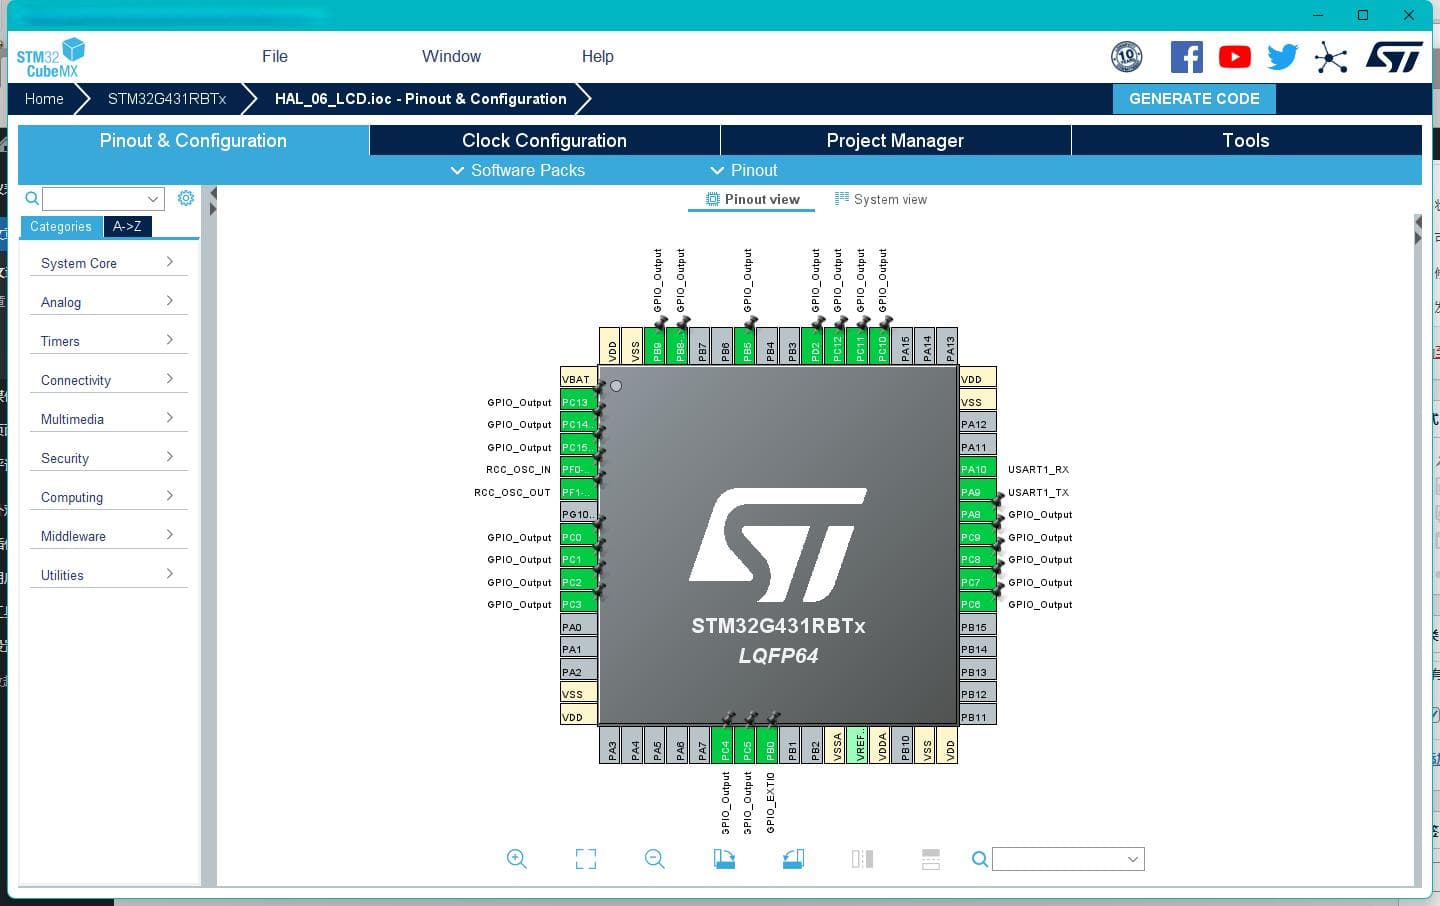Expand the Computing category
The image size is (1440, 906).
(x=108, y=497)
